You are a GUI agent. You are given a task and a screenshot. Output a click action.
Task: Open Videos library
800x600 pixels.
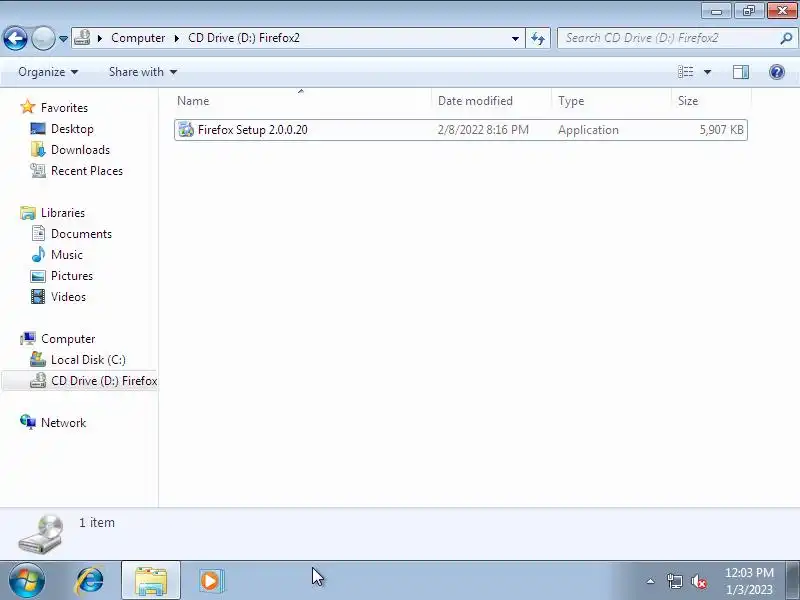pyautogui.click(x=68, y=296)
